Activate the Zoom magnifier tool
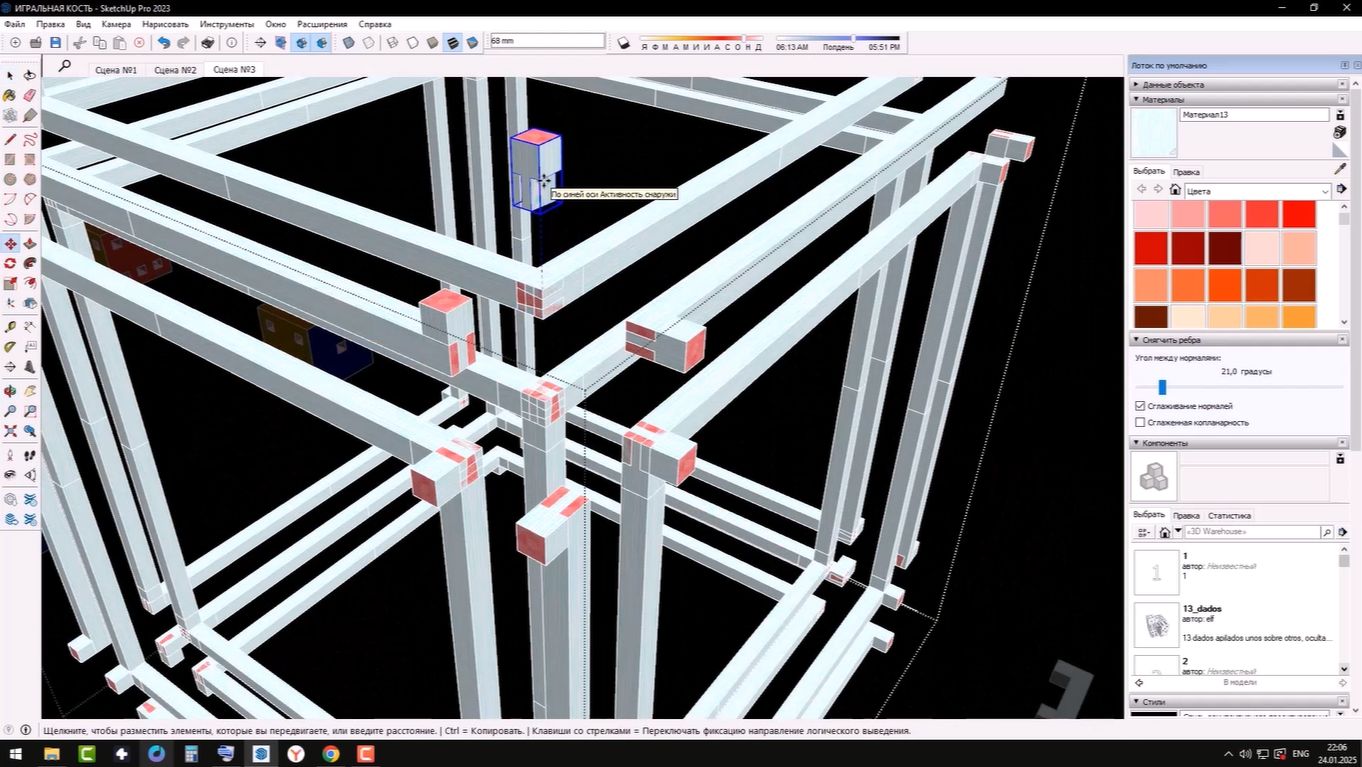This screenshot has width=1362, height=767. click(10, 411)
